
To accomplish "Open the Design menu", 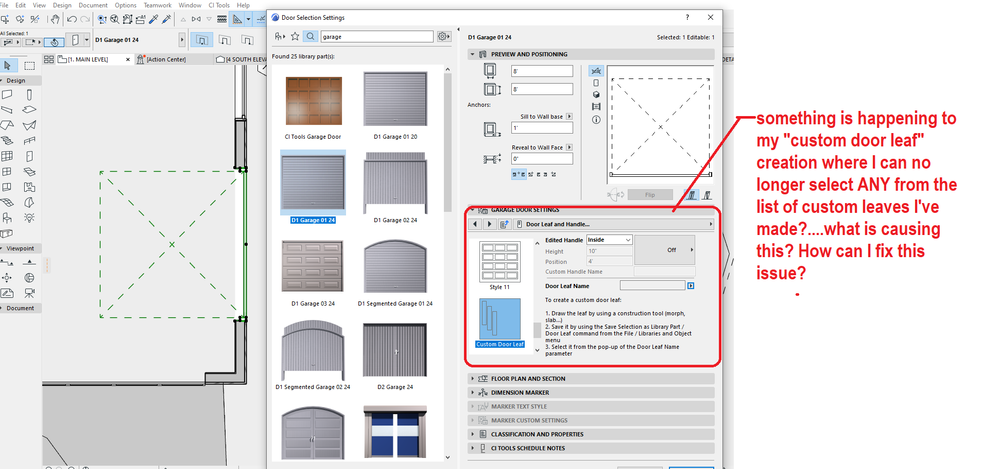I will [62, 5].
